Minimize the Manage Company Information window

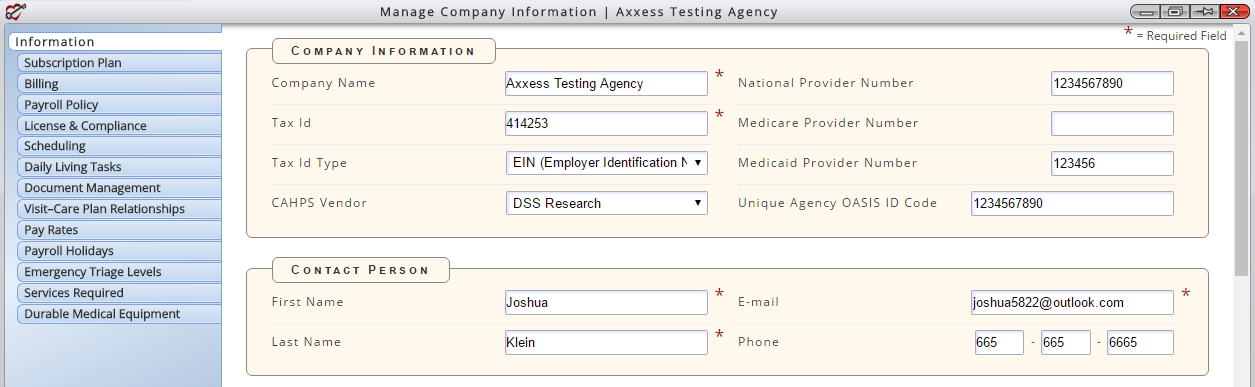1145,11
